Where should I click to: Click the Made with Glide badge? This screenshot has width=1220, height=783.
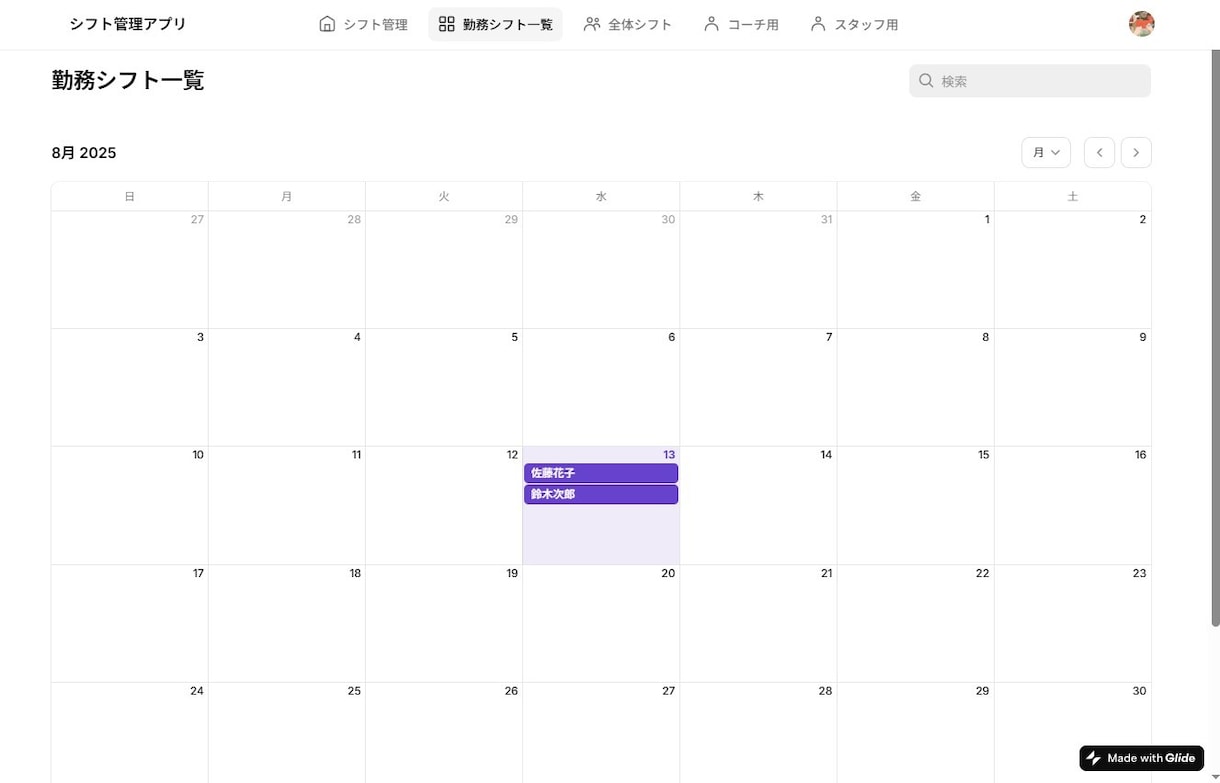tap(1141, 758)
